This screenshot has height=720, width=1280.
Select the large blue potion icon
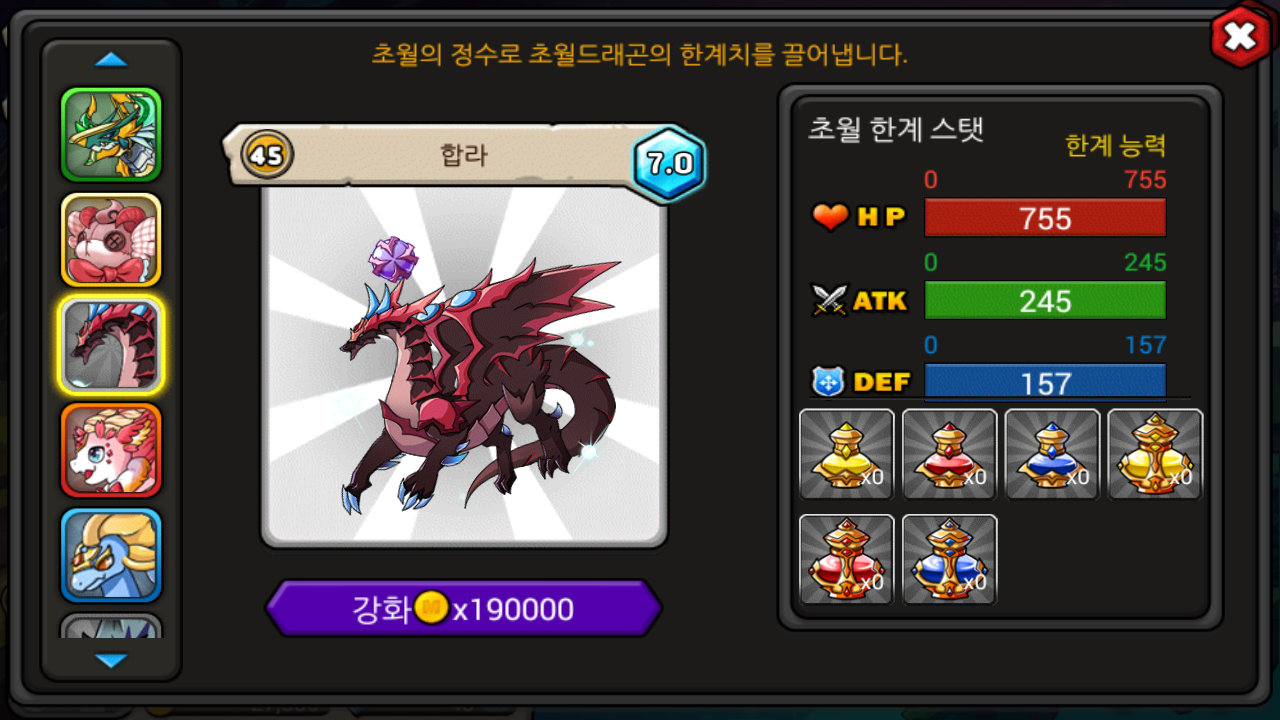(x=950, y=559)
